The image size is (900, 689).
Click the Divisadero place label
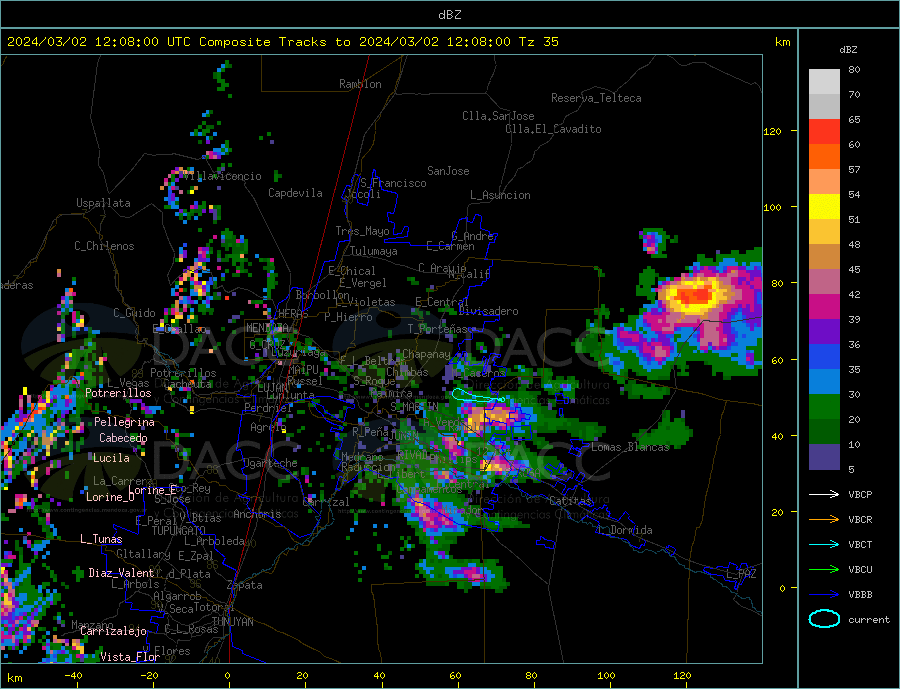click(488, 311)
